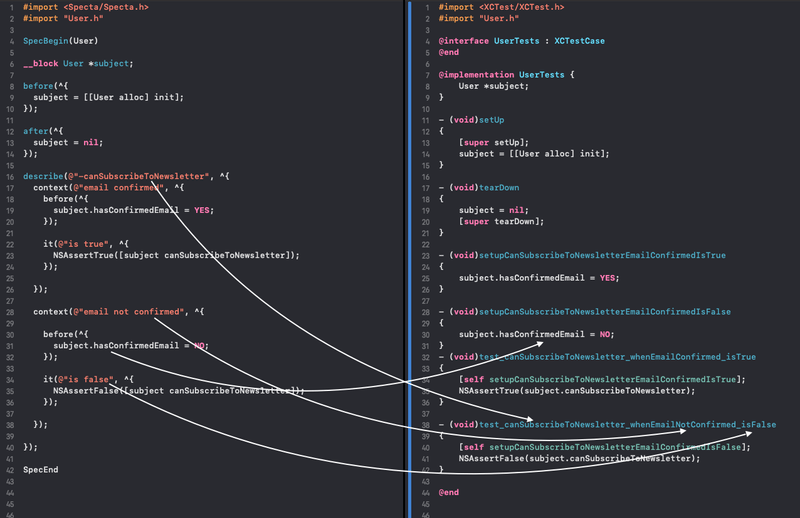
Task: Click the after(^{ block opener
Action: click(x=43, y=131)
